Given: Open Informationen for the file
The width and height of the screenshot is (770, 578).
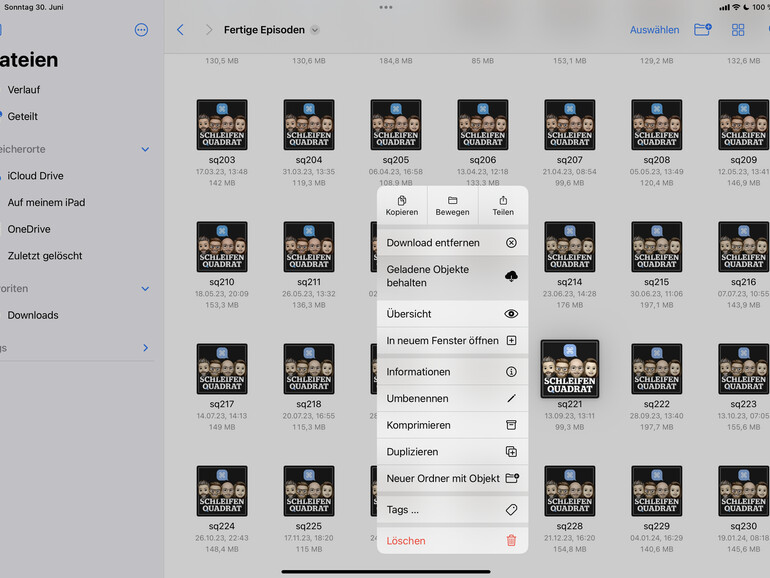Looking at the screenshot, I should (x=452, y=372).
